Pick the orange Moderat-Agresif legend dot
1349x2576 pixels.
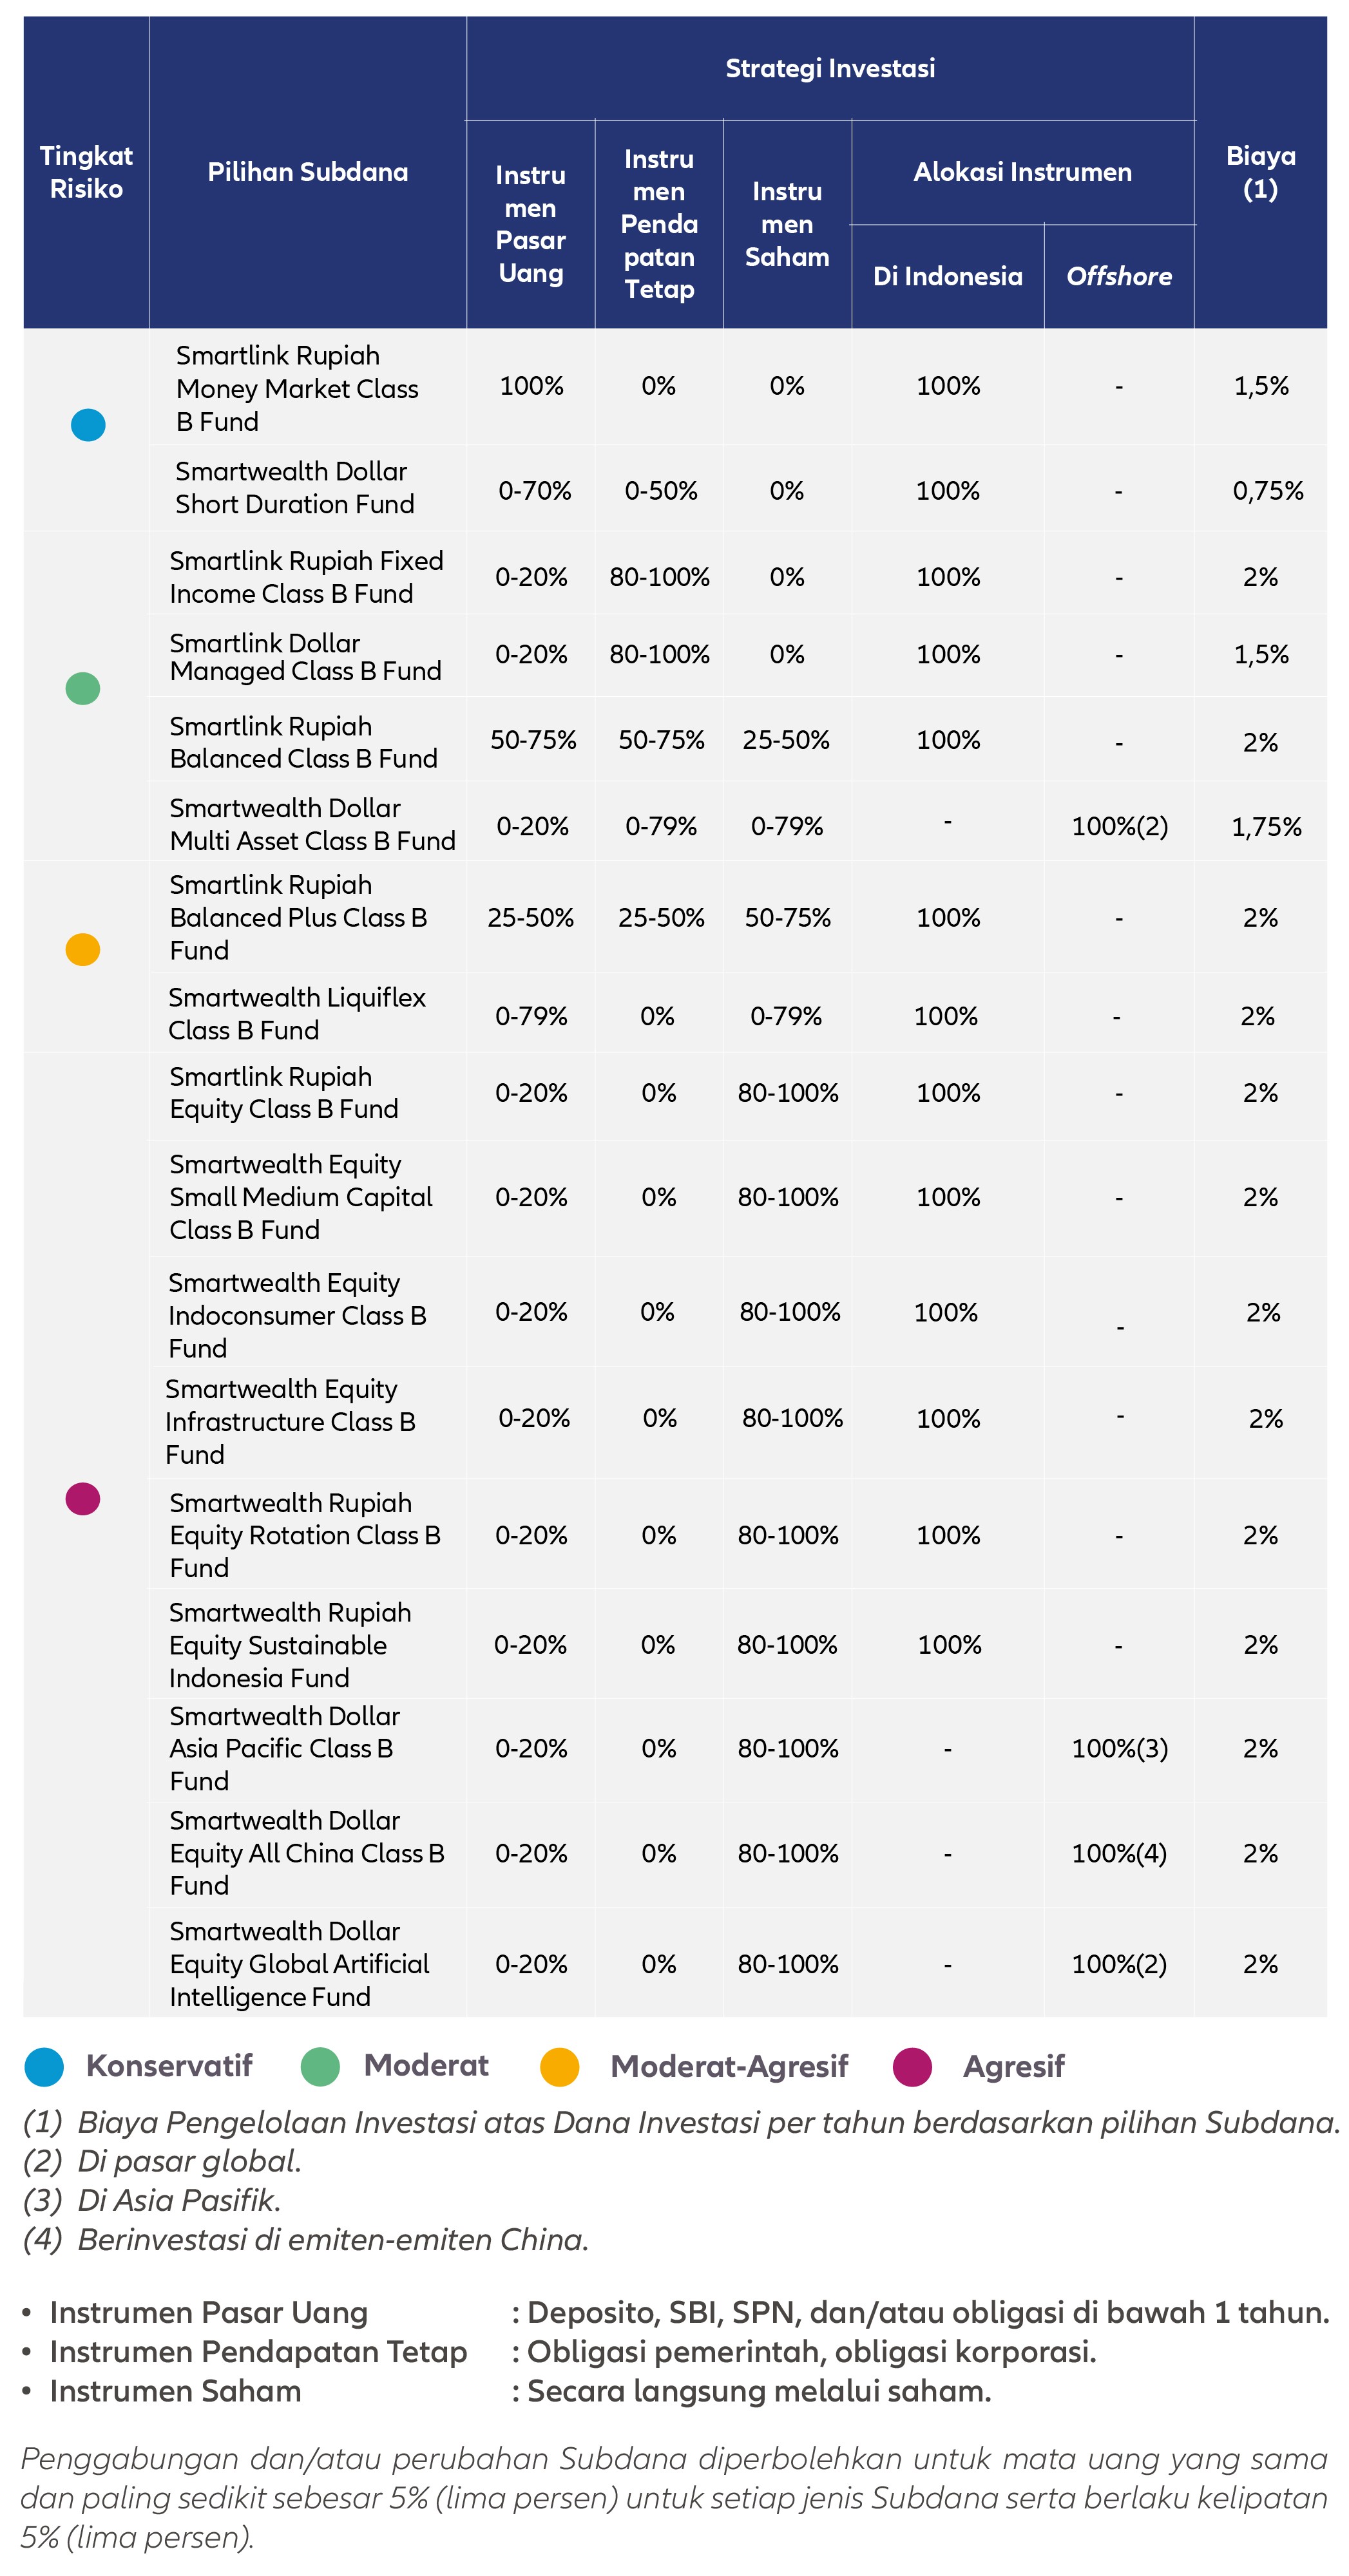[x=559, y=2067]
